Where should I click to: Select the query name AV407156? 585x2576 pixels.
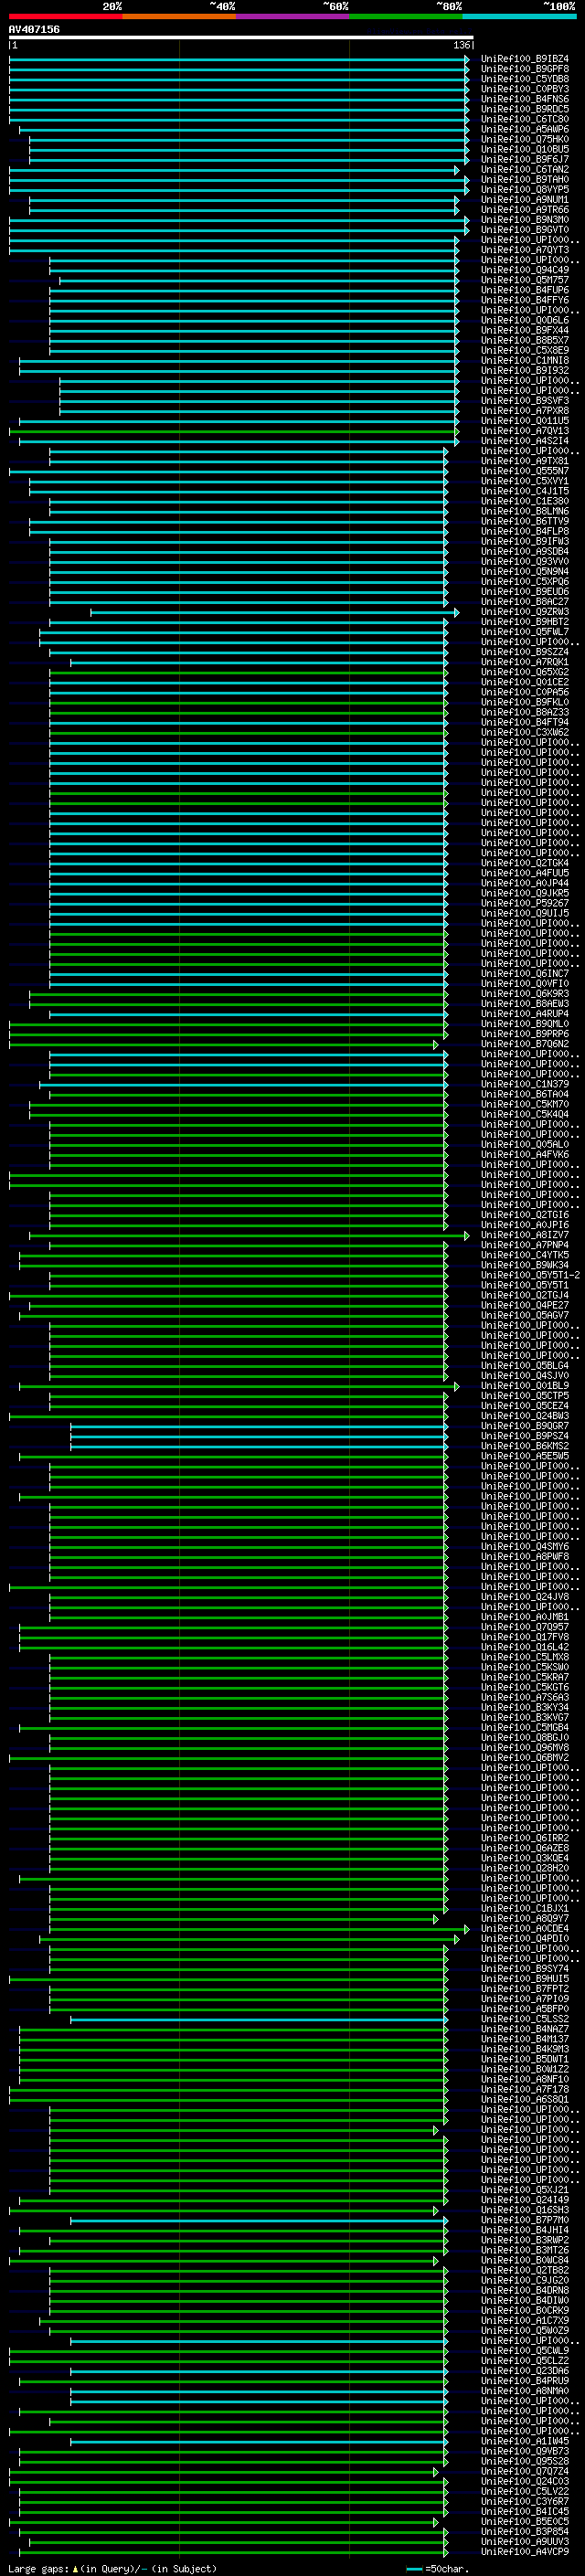coord(34,29)
